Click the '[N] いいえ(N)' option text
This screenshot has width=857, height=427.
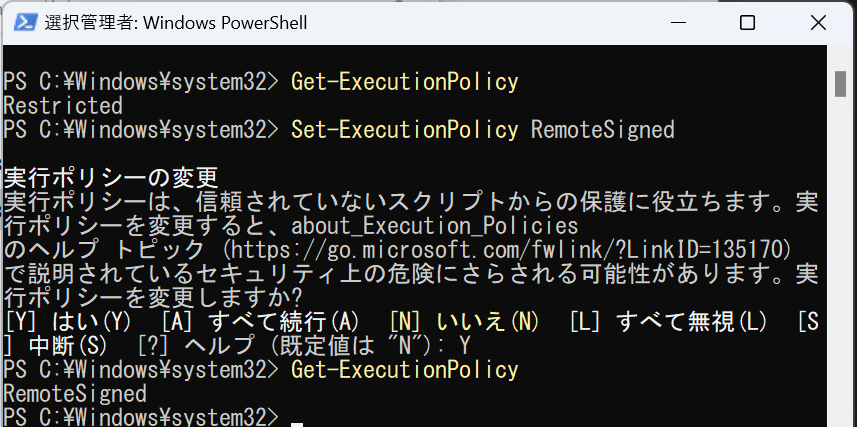point(465,323)
